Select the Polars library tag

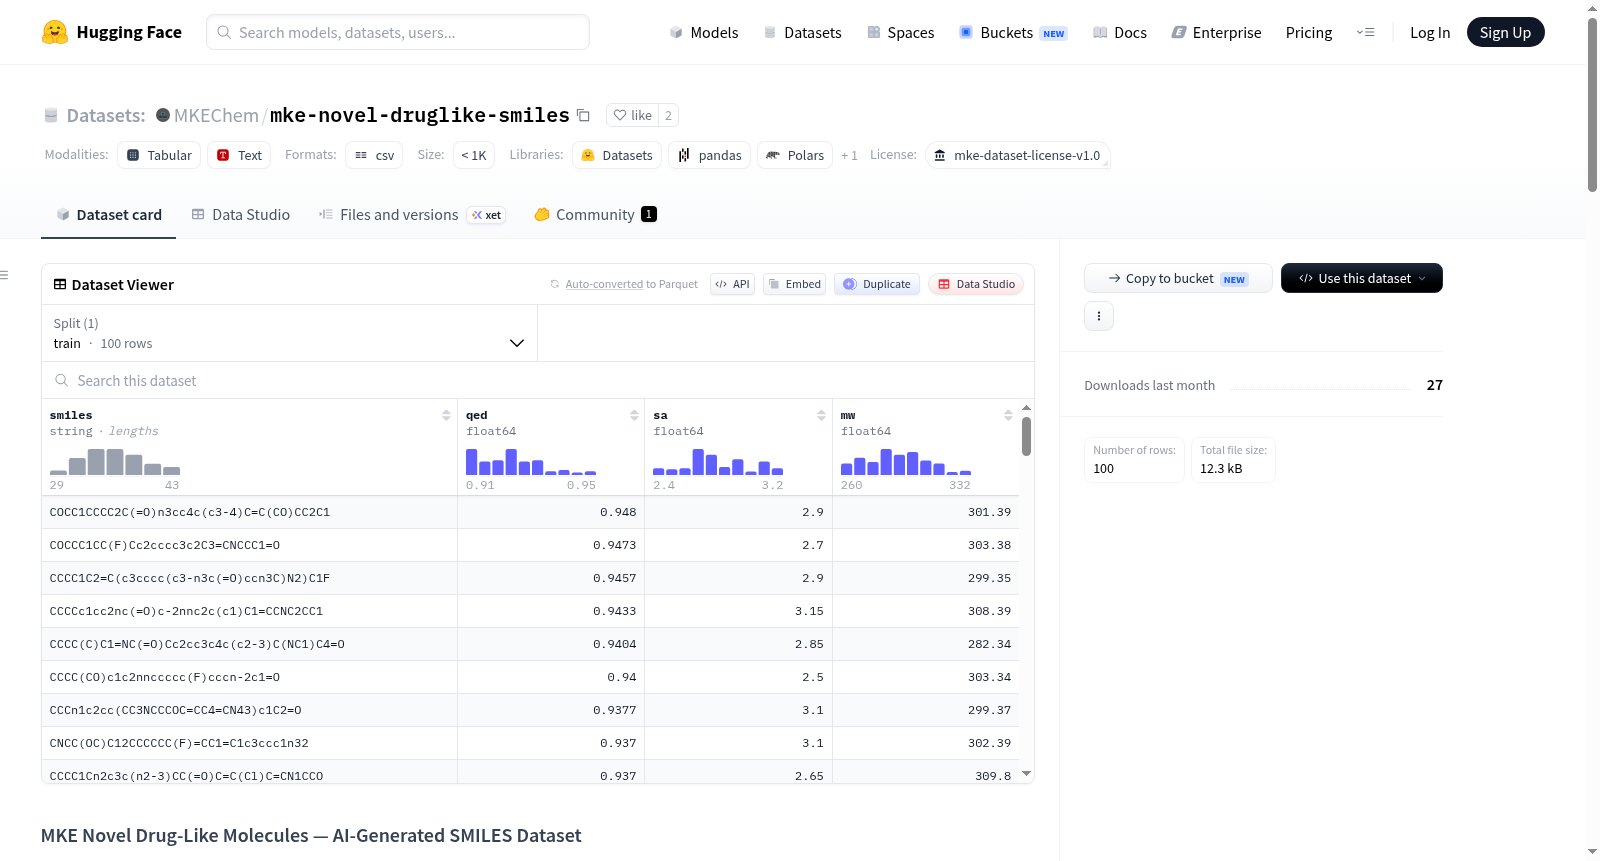tap(795, 155)
